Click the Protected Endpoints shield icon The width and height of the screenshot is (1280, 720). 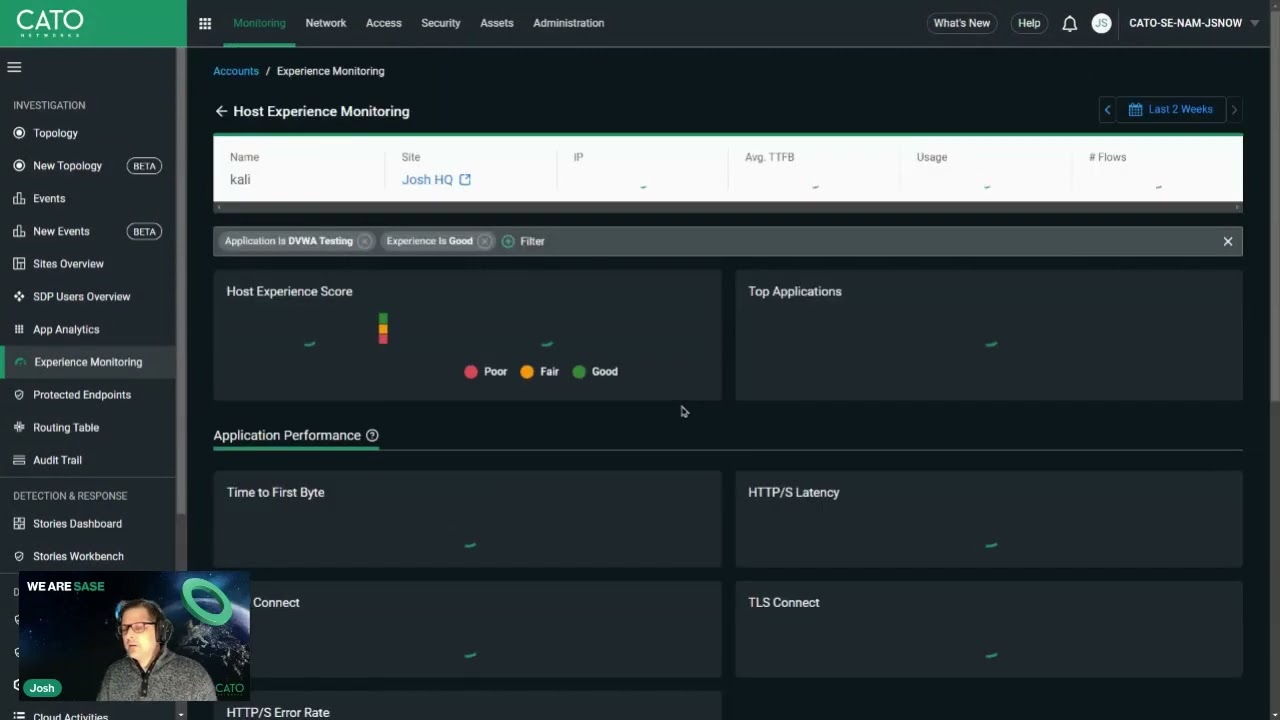point(19,394)
